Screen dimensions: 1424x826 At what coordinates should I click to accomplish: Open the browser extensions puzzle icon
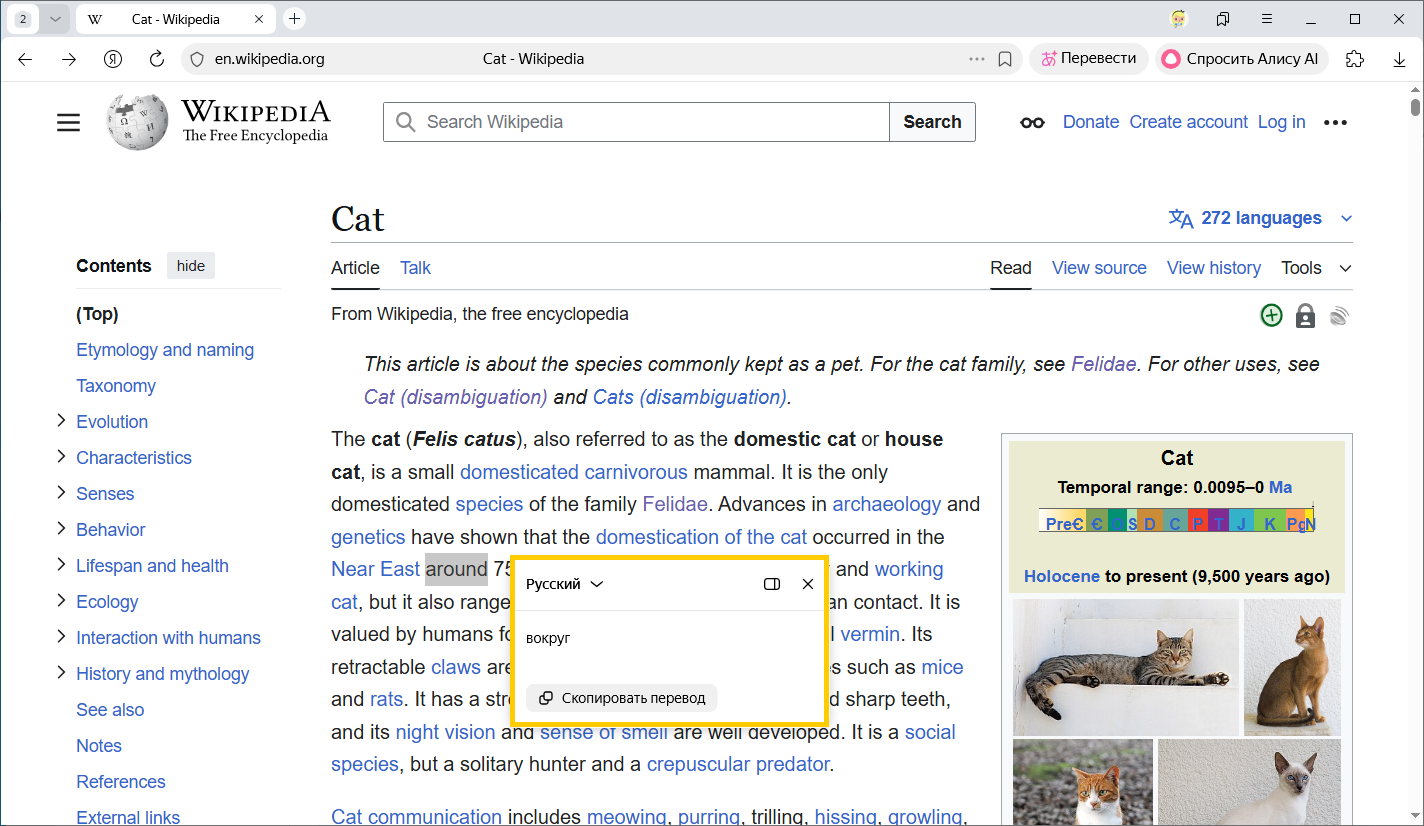pos(1354,59)
